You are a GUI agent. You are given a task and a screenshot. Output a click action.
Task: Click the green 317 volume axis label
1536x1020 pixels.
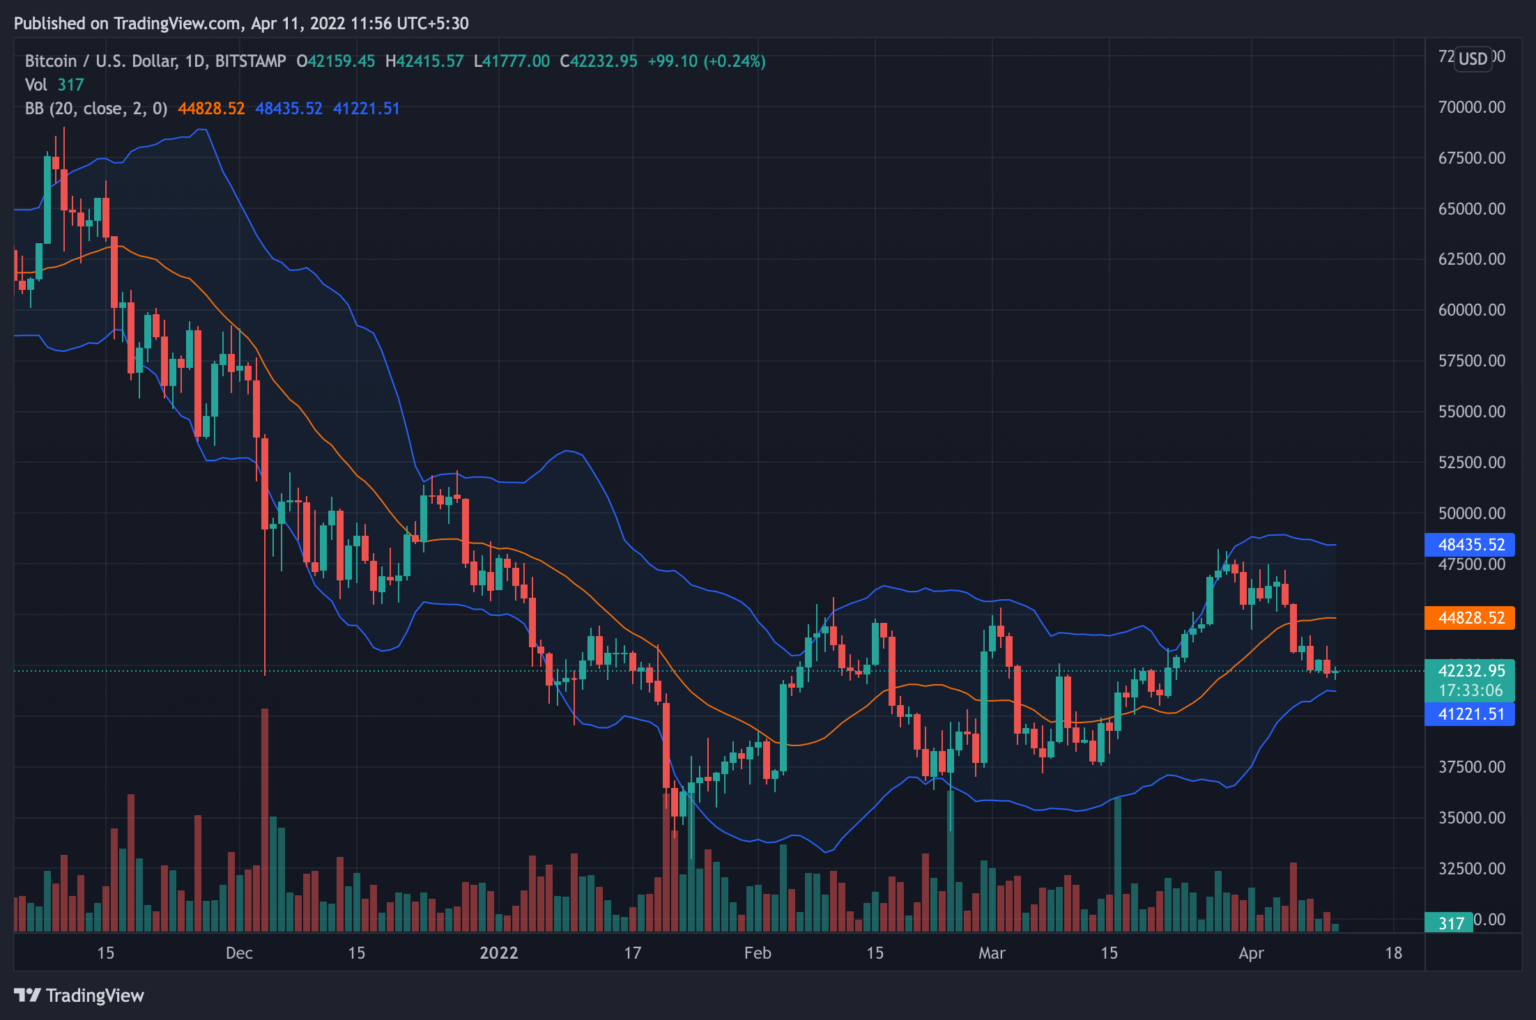pyautogui.click(x=1450, y=923)
